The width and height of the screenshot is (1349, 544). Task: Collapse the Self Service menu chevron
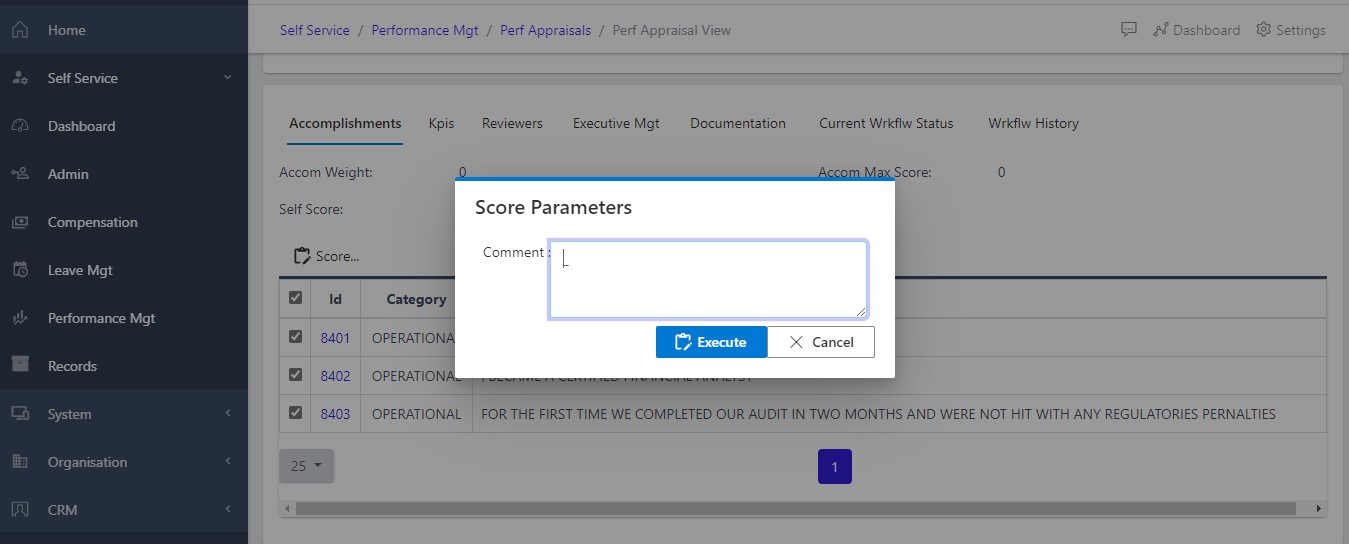228,78
